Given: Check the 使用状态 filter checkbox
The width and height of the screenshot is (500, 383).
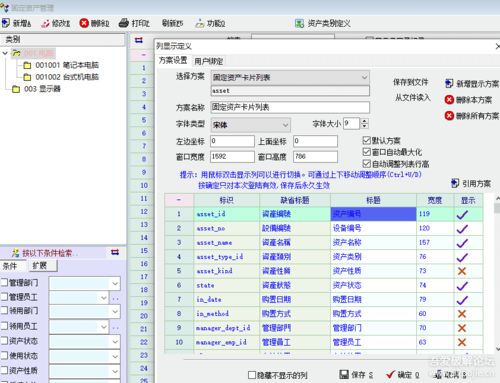Looking at the screenshot, I should 4,356.
